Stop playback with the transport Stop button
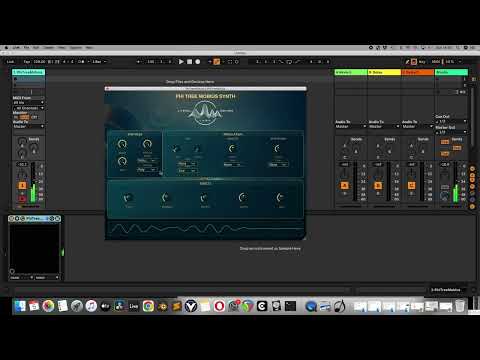The height and width of the screenshot is (360, 480). coord(189,62)
